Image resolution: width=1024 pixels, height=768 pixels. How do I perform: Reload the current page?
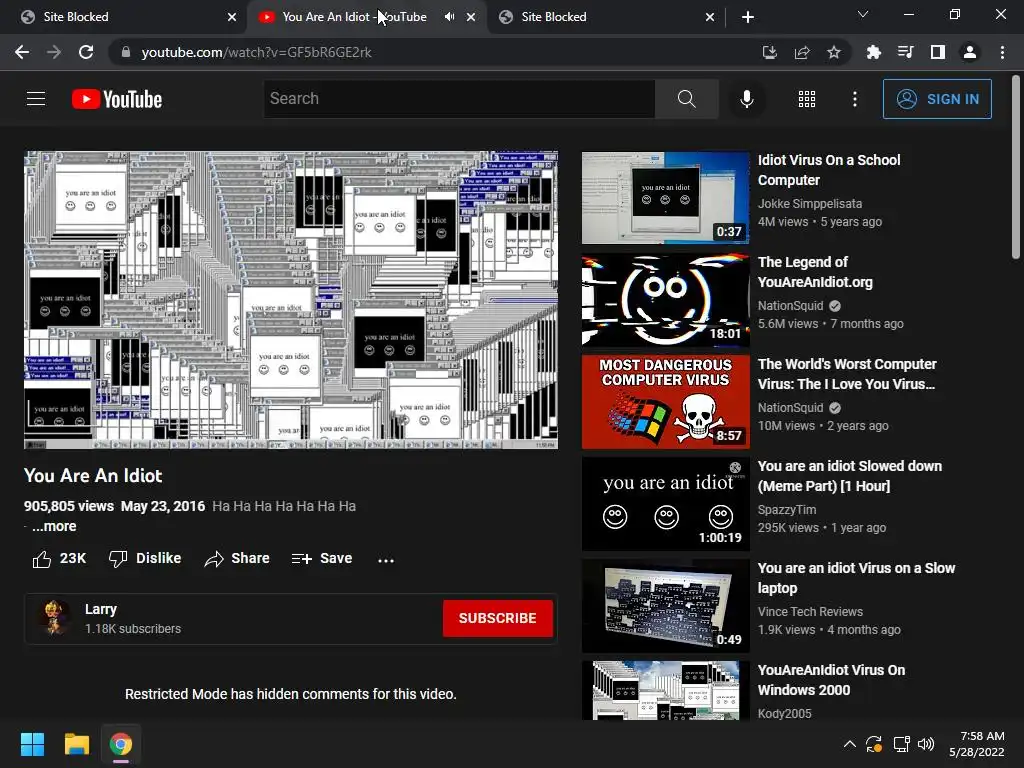pos(86,52)
